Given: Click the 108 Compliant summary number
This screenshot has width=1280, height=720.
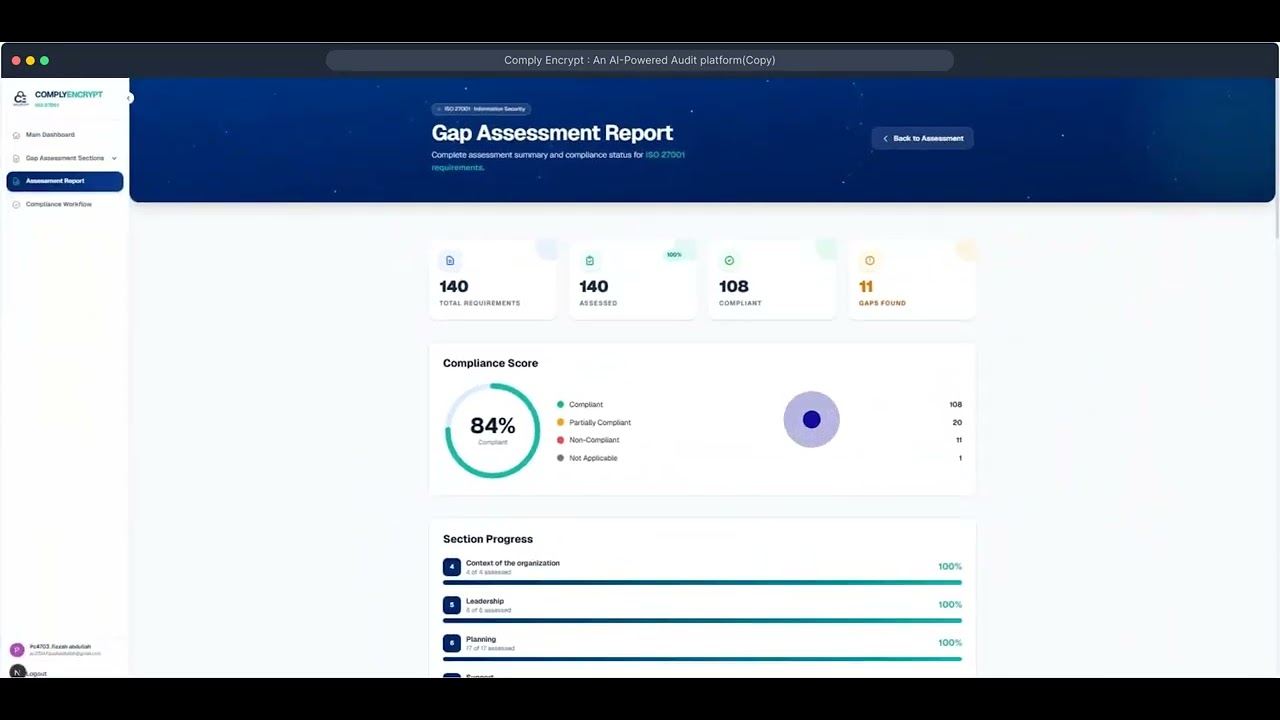Looking at the screenshot, I should (x=734, y=287).
